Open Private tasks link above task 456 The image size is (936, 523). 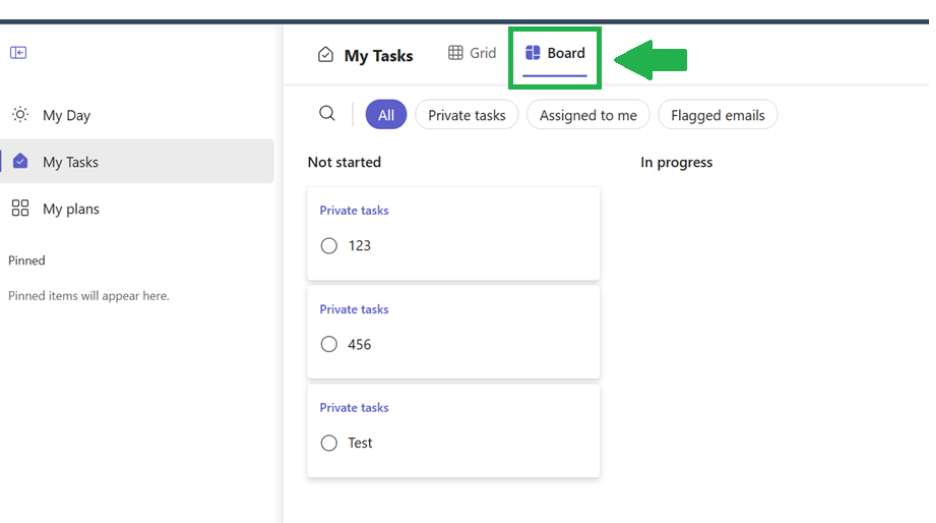[x=354, y=309]
